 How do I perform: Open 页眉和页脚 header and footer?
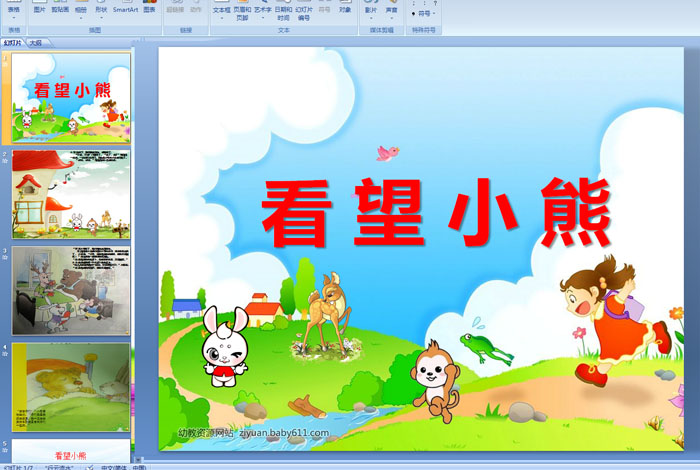(x=242, y=10)
